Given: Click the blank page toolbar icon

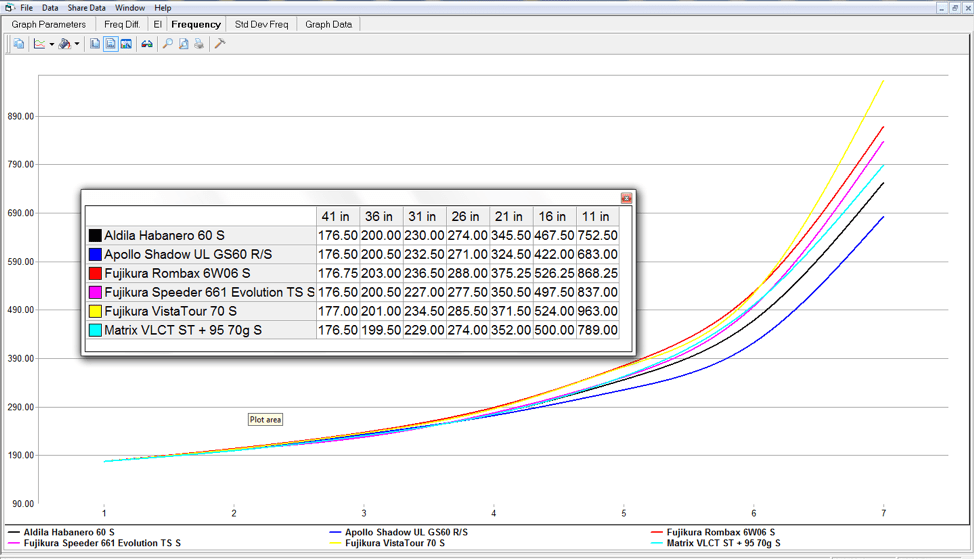Looking at the screenshot, I should click(x=94, y=44).
